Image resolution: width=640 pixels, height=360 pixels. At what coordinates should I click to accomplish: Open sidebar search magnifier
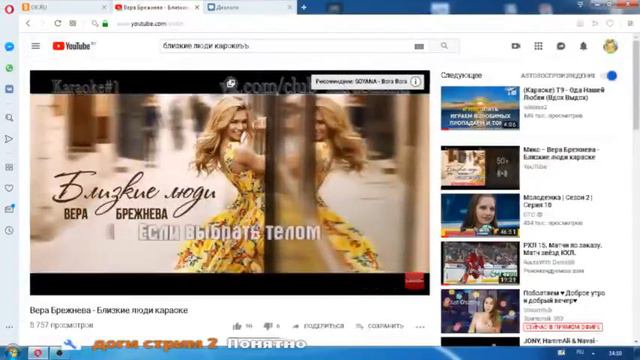point(9,118)
